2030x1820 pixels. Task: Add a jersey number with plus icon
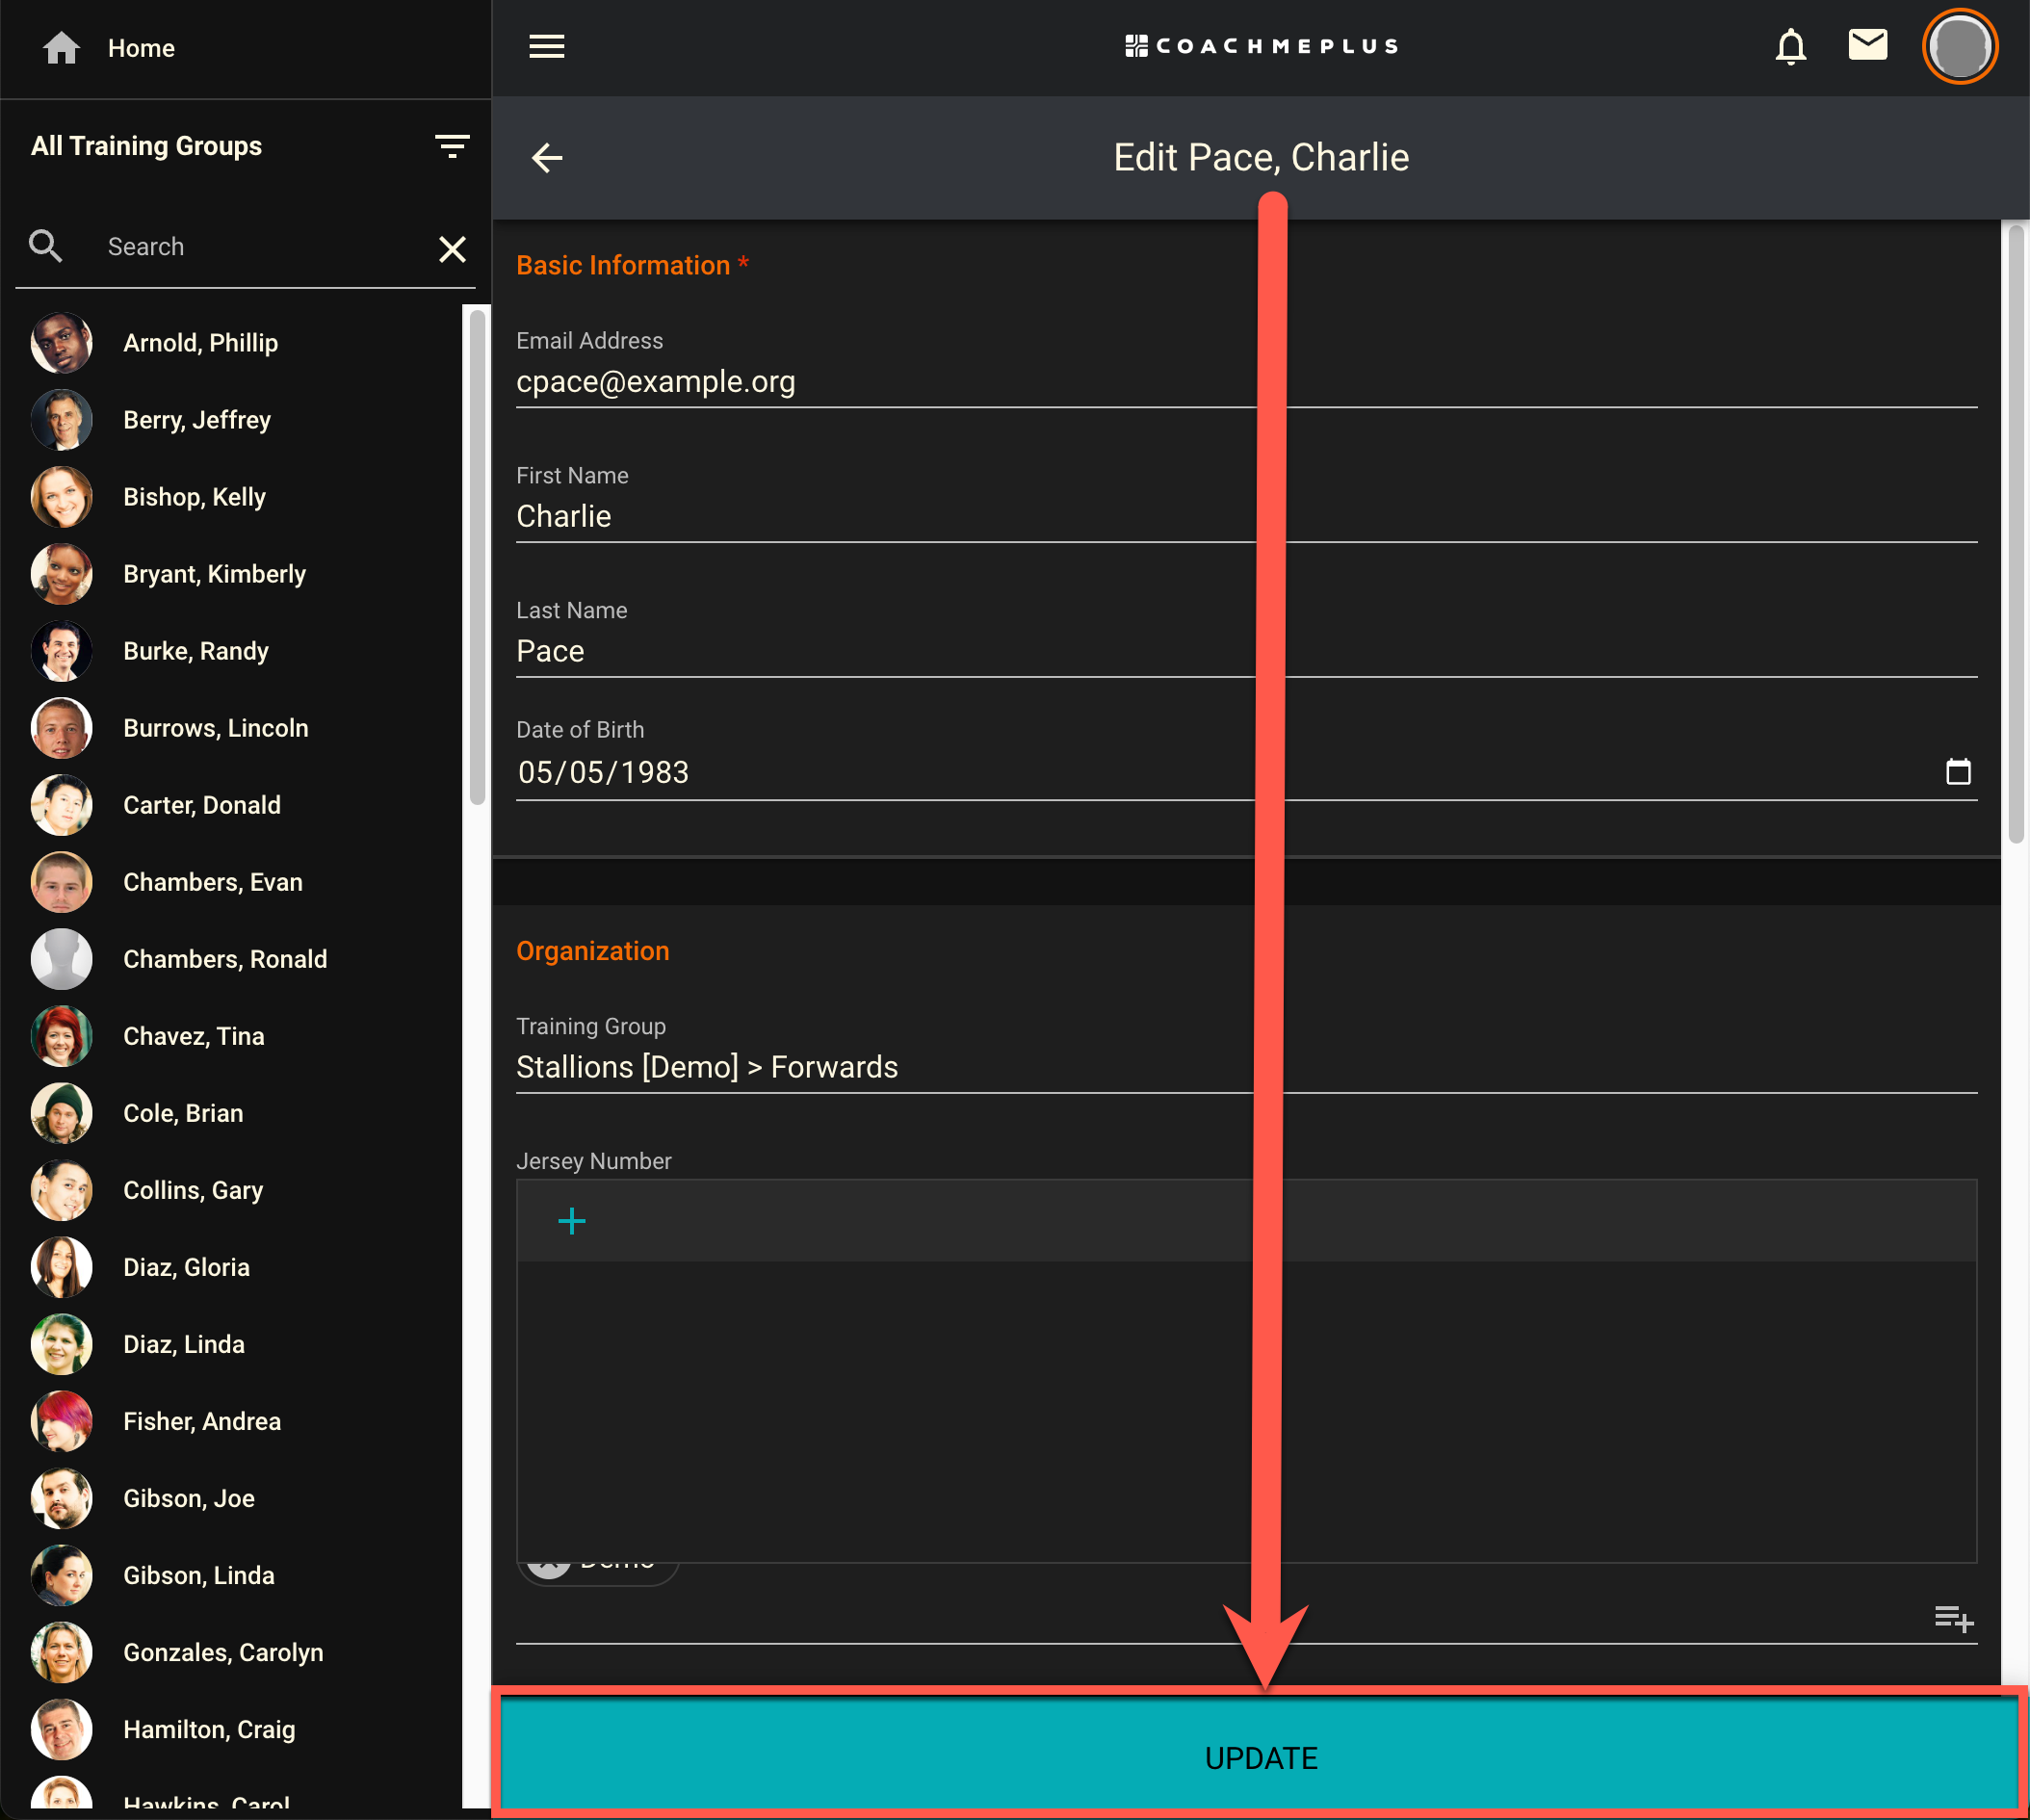point(571,1221)
